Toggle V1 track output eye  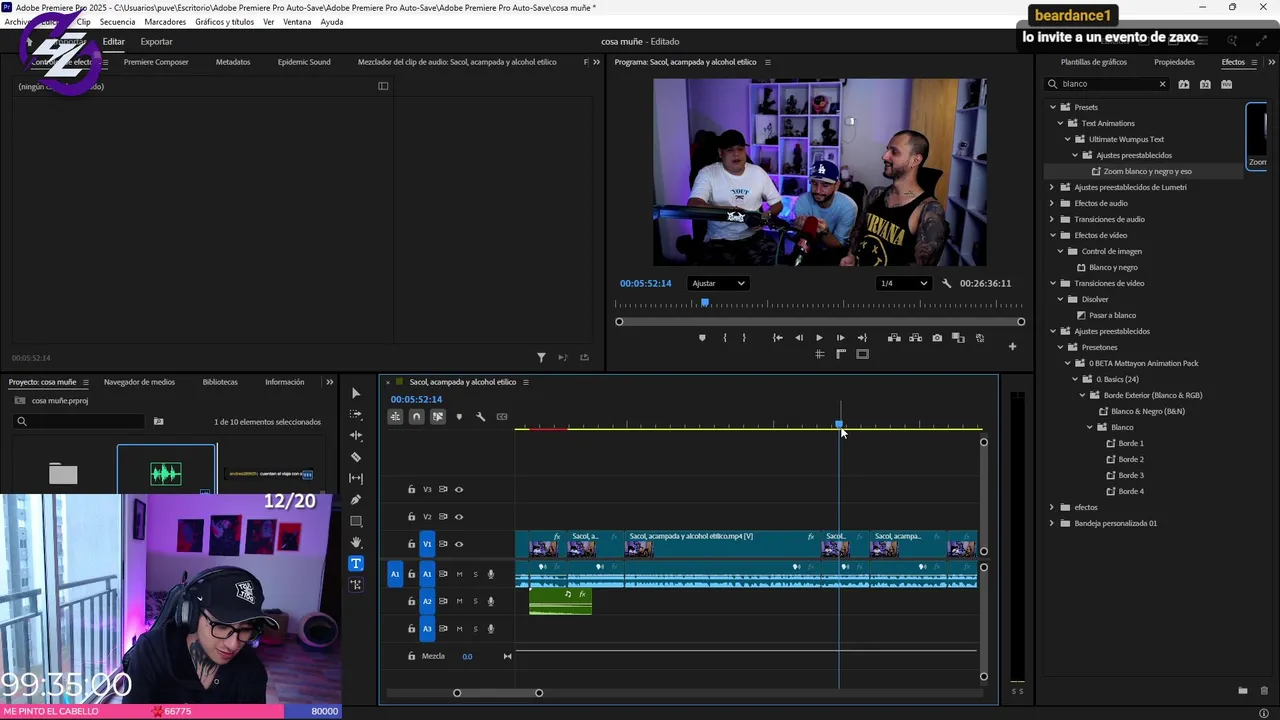coord(459,544)
